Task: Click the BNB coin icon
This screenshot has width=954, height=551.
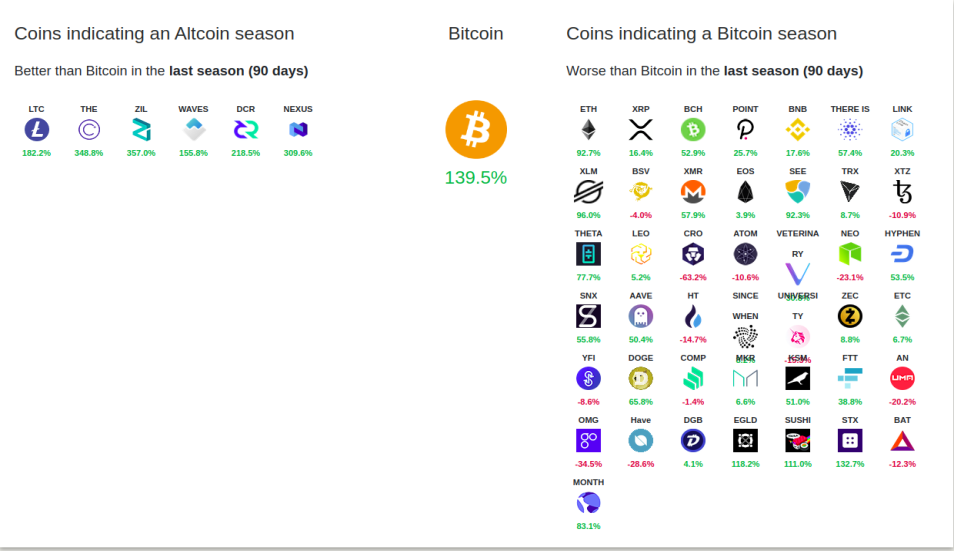Action: [x=798, y=130]
